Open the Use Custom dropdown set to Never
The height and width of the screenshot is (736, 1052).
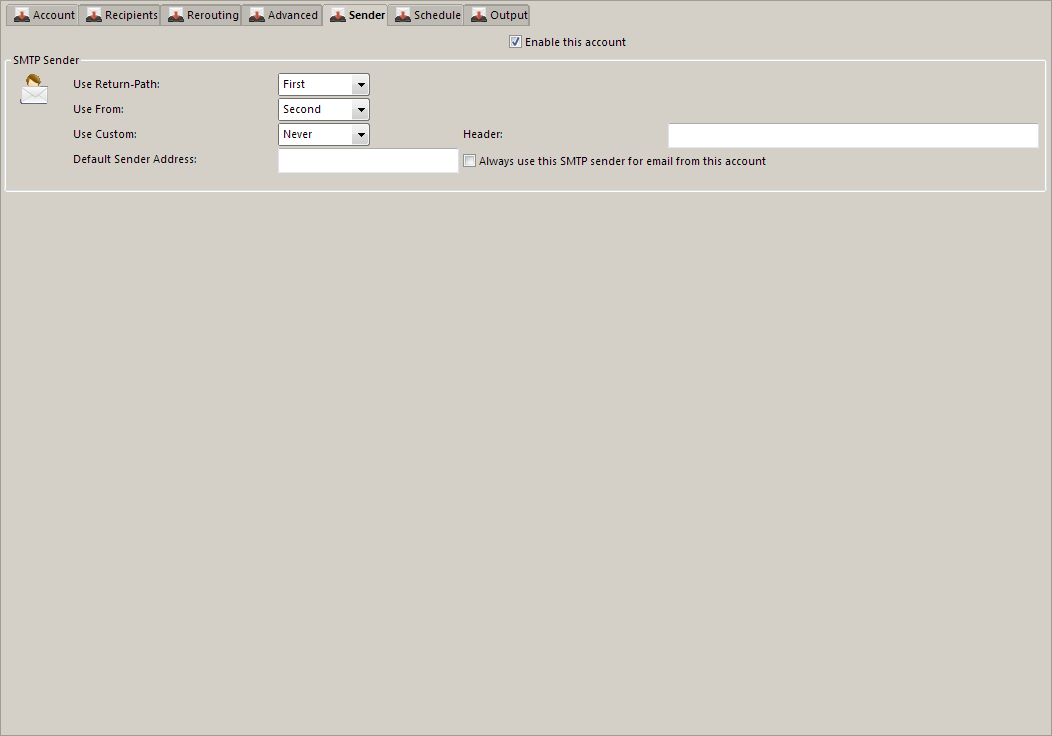[x=360, y=135]
